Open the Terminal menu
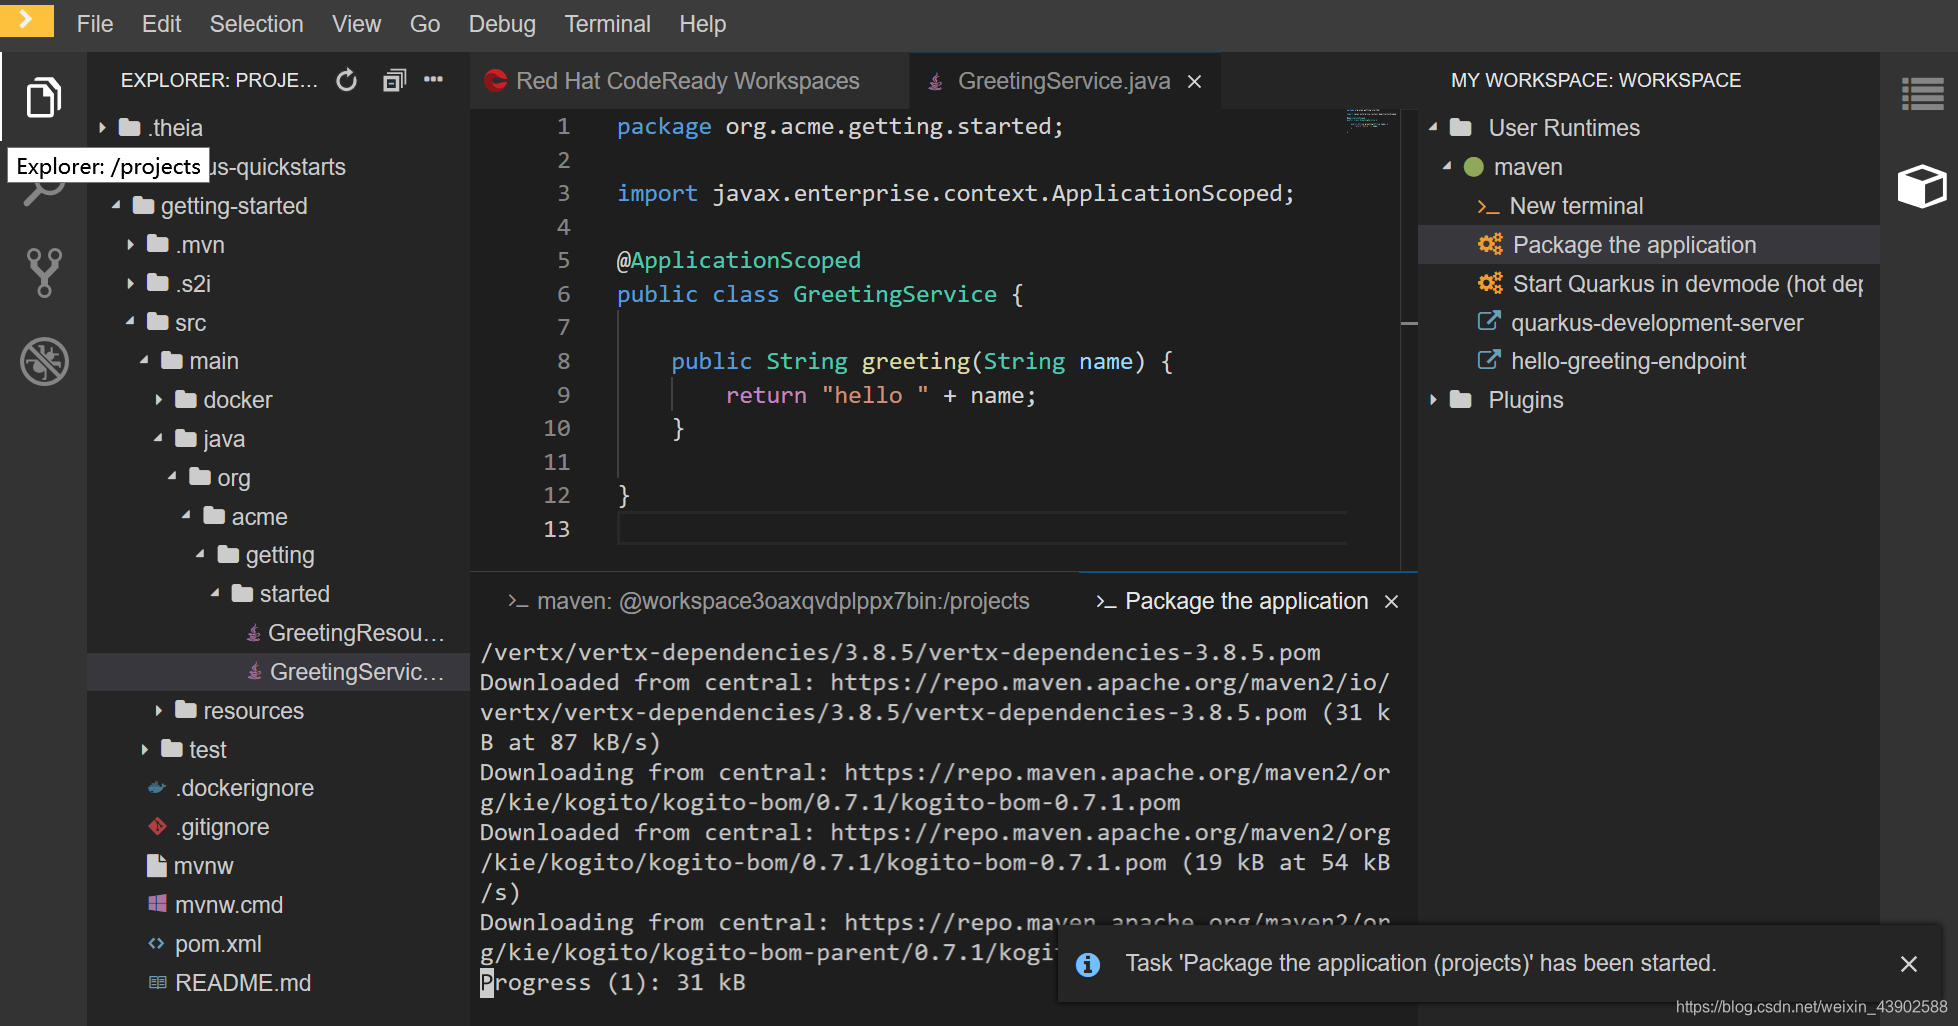Image resolution: width=1958 pixels, height=1026 pixels. (x=607, y=24)
